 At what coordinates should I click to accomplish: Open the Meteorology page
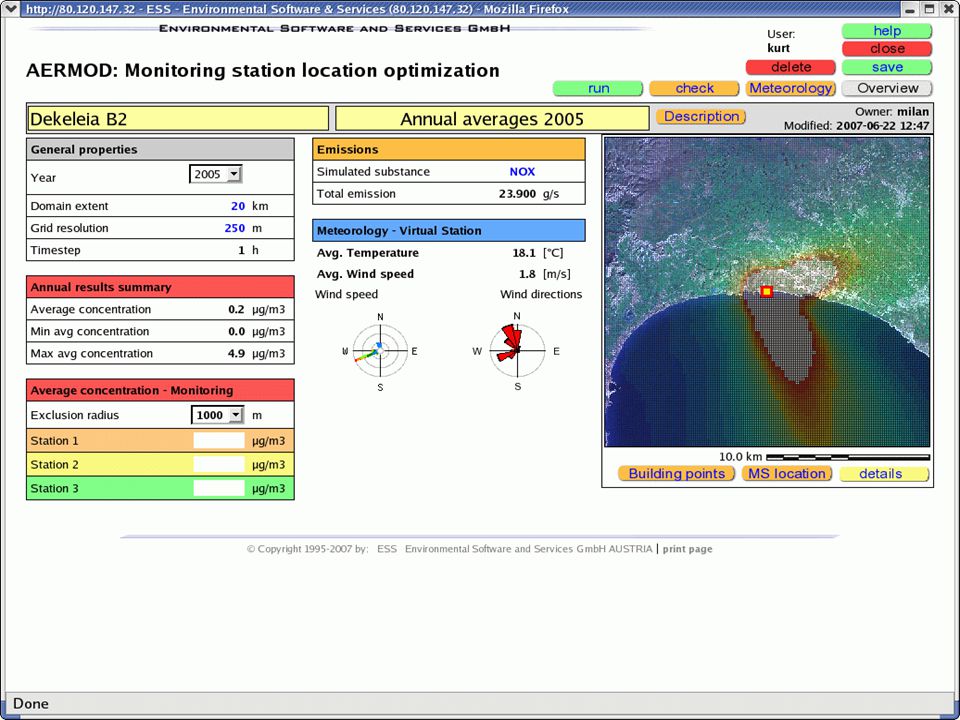(x=790, y=88)
